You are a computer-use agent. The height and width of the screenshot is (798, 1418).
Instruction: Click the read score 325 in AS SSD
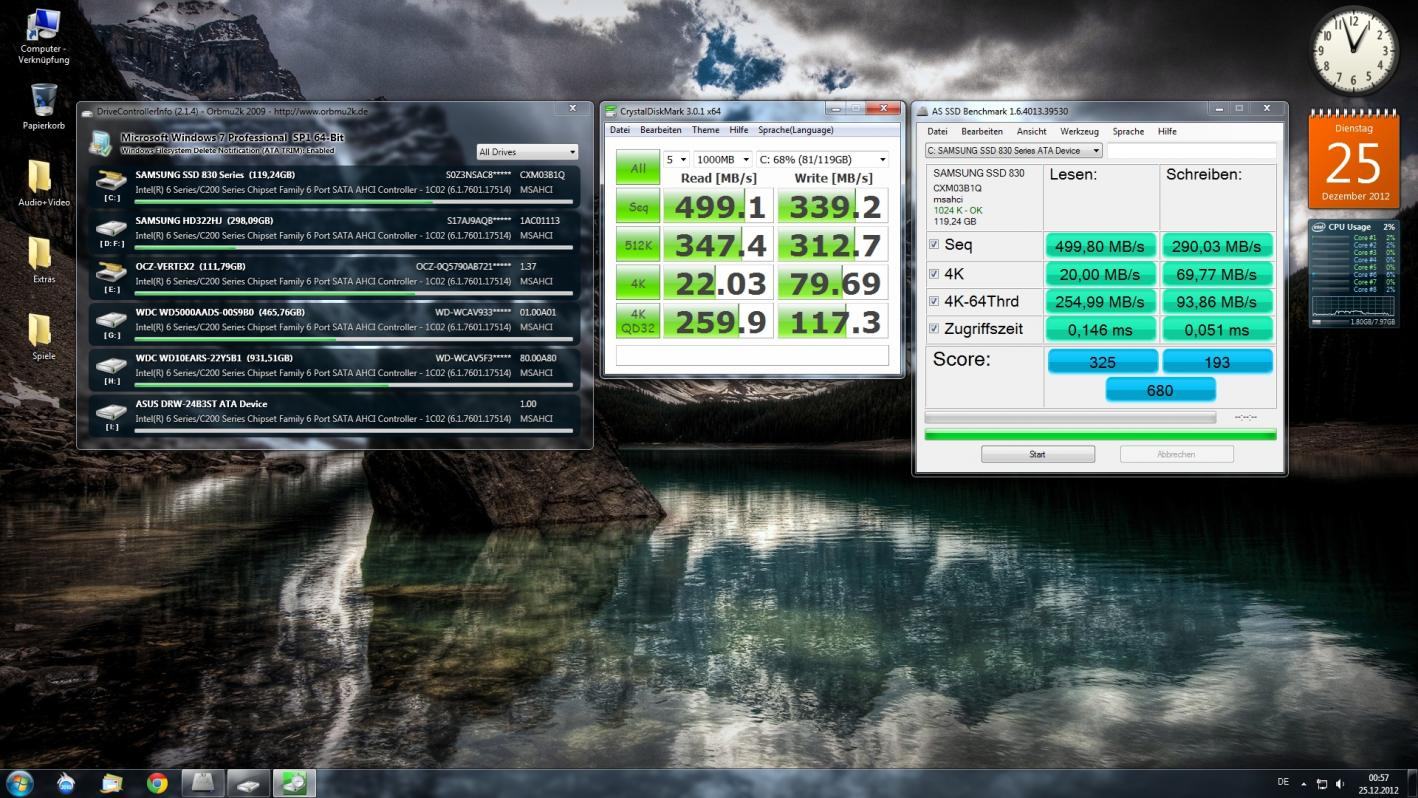1102,362
